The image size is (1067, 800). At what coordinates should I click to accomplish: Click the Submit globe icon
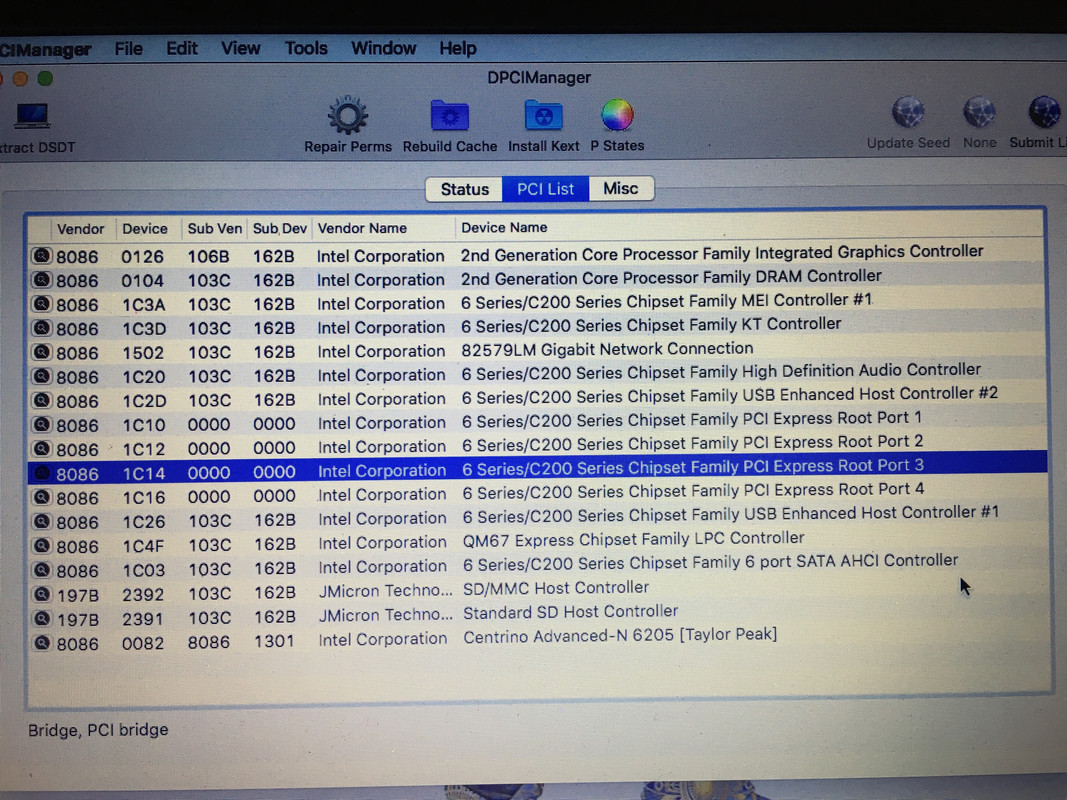click(x=1045, y=113)
